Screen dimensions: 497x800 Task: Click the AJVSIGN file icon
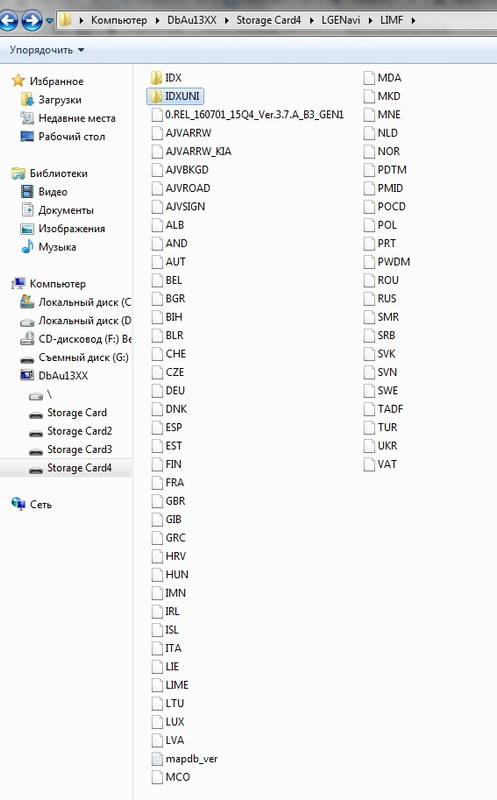point(157,206)
